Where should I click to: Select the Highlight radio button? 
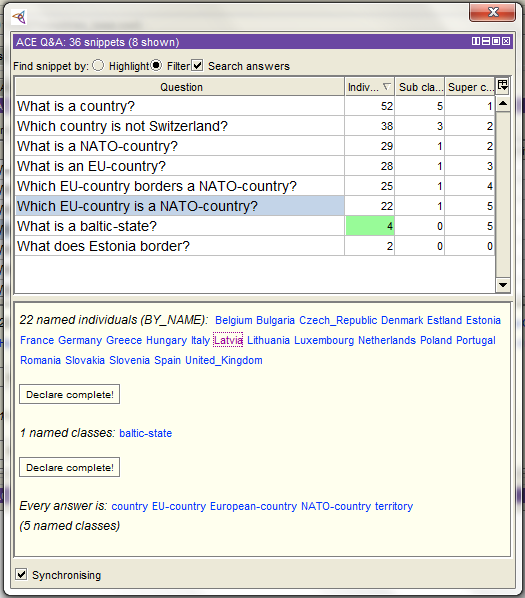[x=98, y=66]
